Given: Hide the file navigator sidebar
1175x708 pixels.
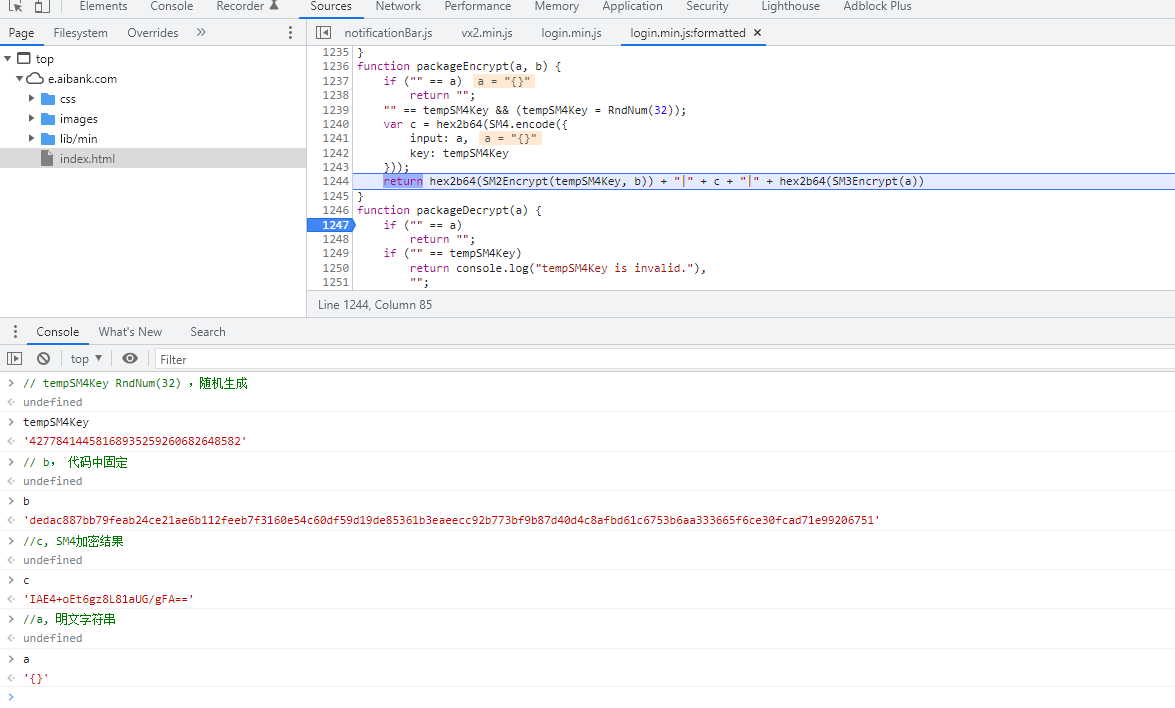Looking at the screenshot, I should [x=323, y=33].
